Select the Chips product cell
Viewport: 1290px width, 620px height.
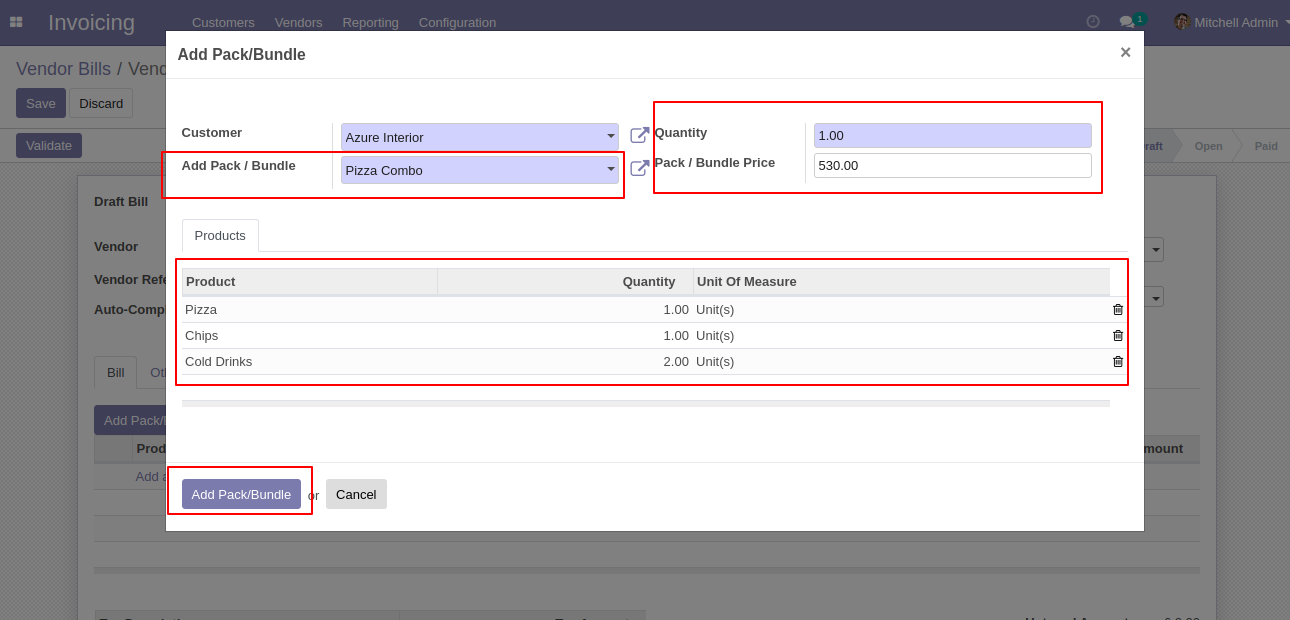[310, 336]
